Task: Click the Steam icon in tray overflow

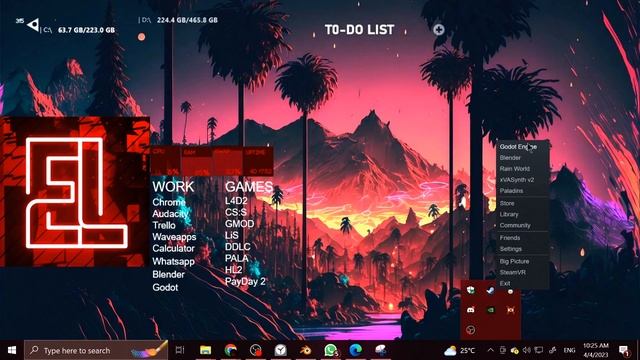Action: [x=490, y=290]
